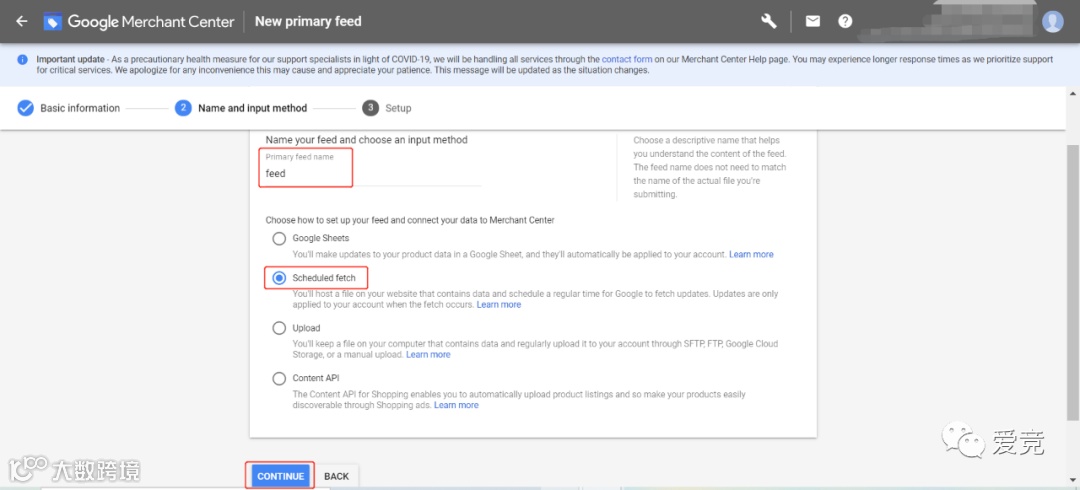Go back using the header arrow
This screenshot has width=1080, height=490.
coord(22,21)
